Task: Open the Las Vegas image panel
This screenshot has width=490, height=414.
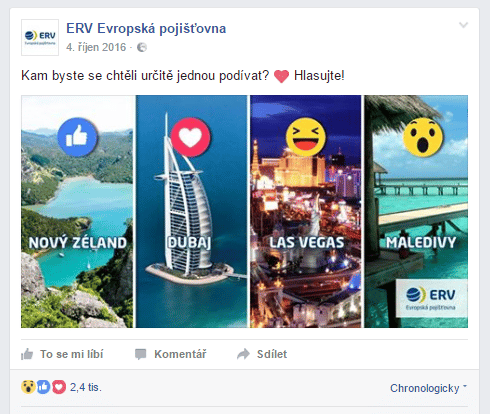Action: pyautogui.click(x=306, y=211)
